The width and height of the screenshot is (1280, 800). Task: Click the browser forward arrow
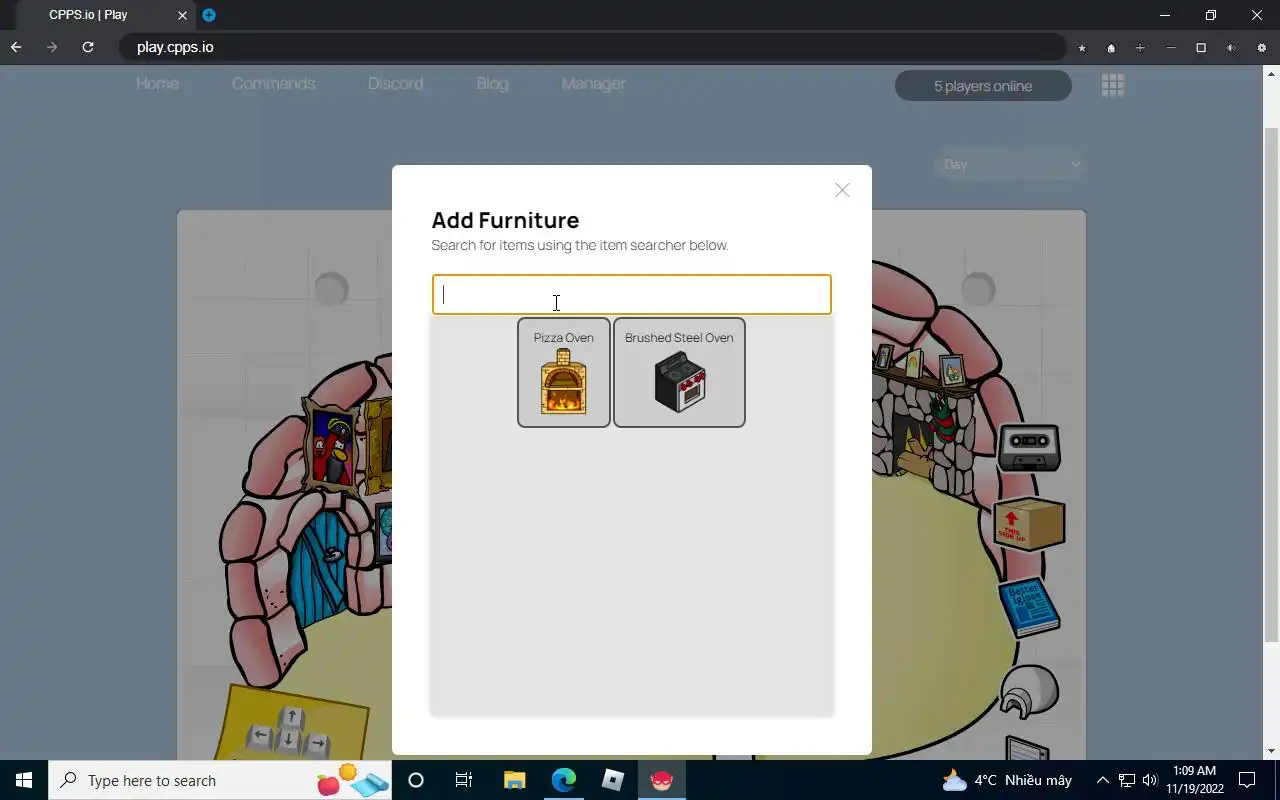pos(52,47)
